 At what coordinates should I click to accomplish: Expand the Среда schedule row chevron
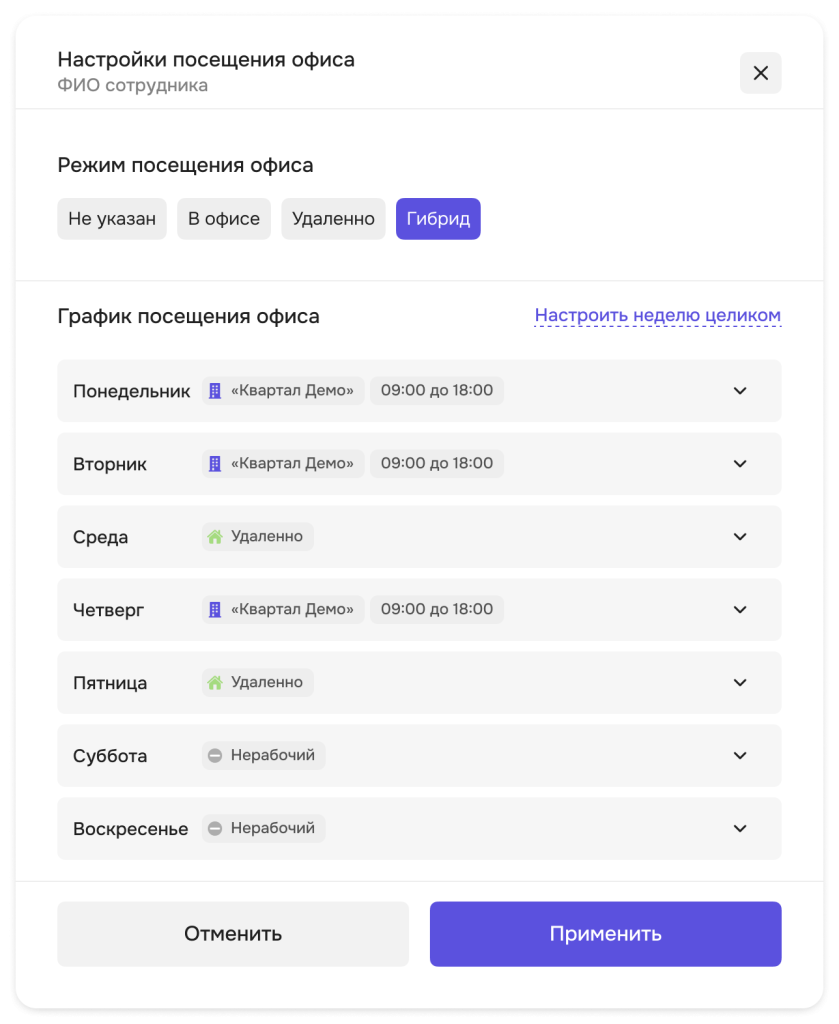tap(740, 537)
